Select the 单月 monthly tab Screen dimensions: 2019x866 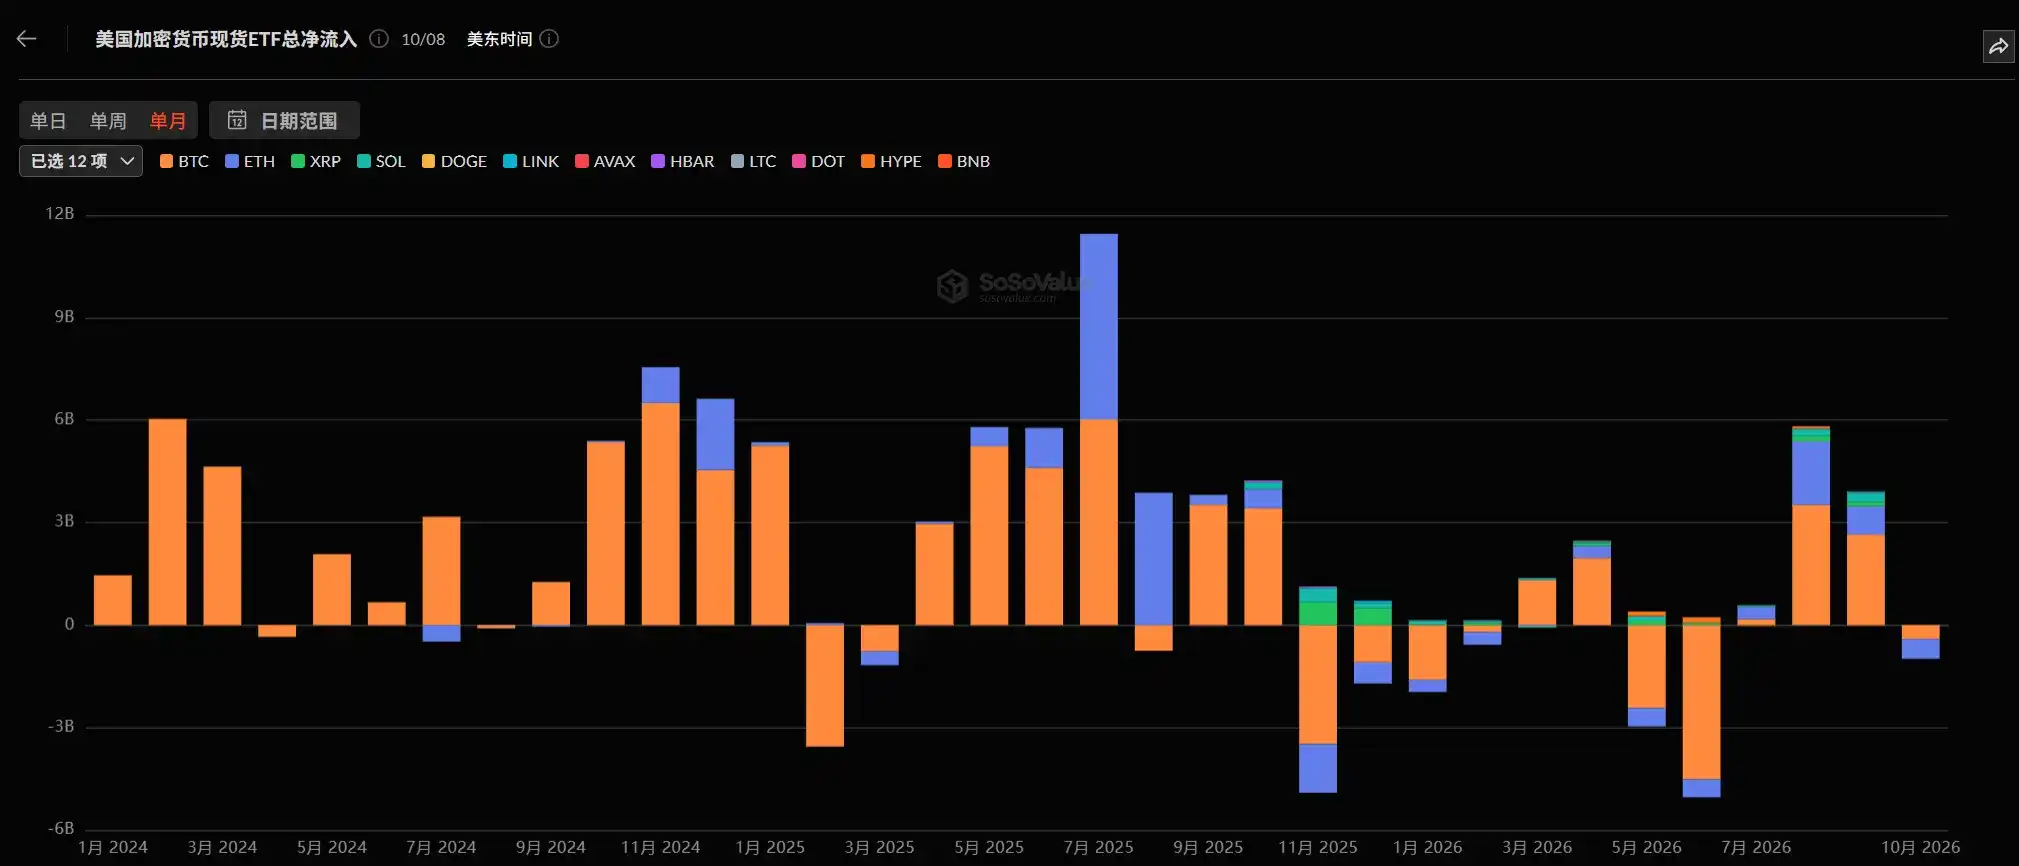pyautogui.click(x=168, y=121)
